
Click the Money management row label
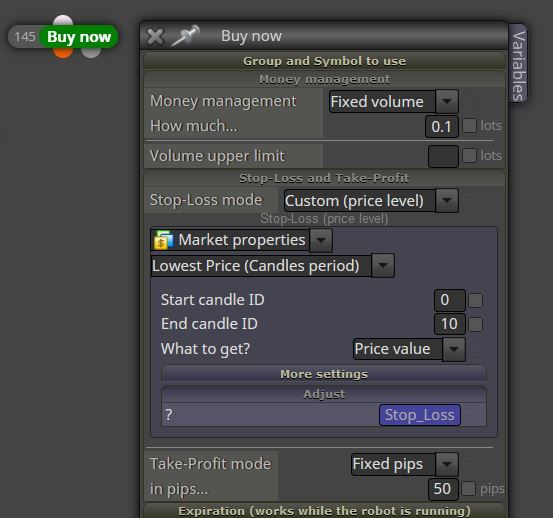223,101
